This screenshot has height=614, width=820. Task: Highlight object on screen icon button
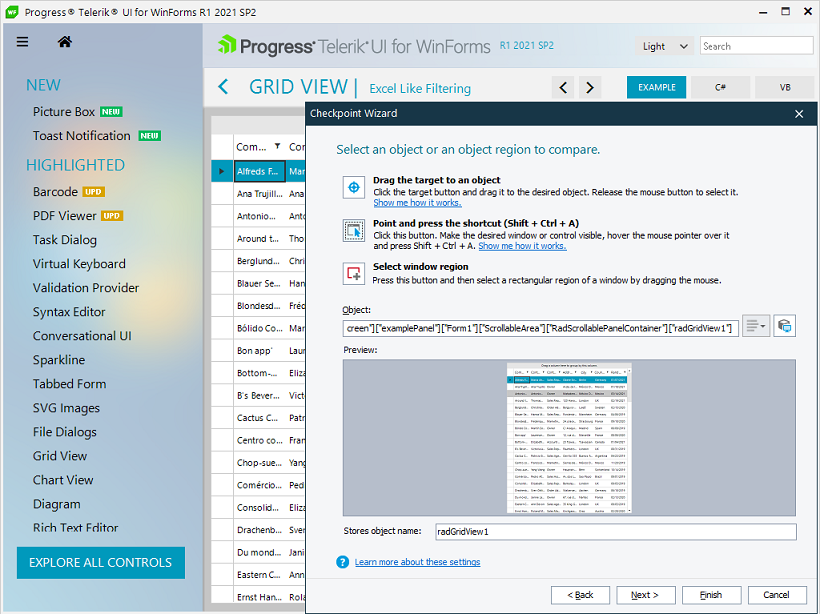tap(784, 326)
